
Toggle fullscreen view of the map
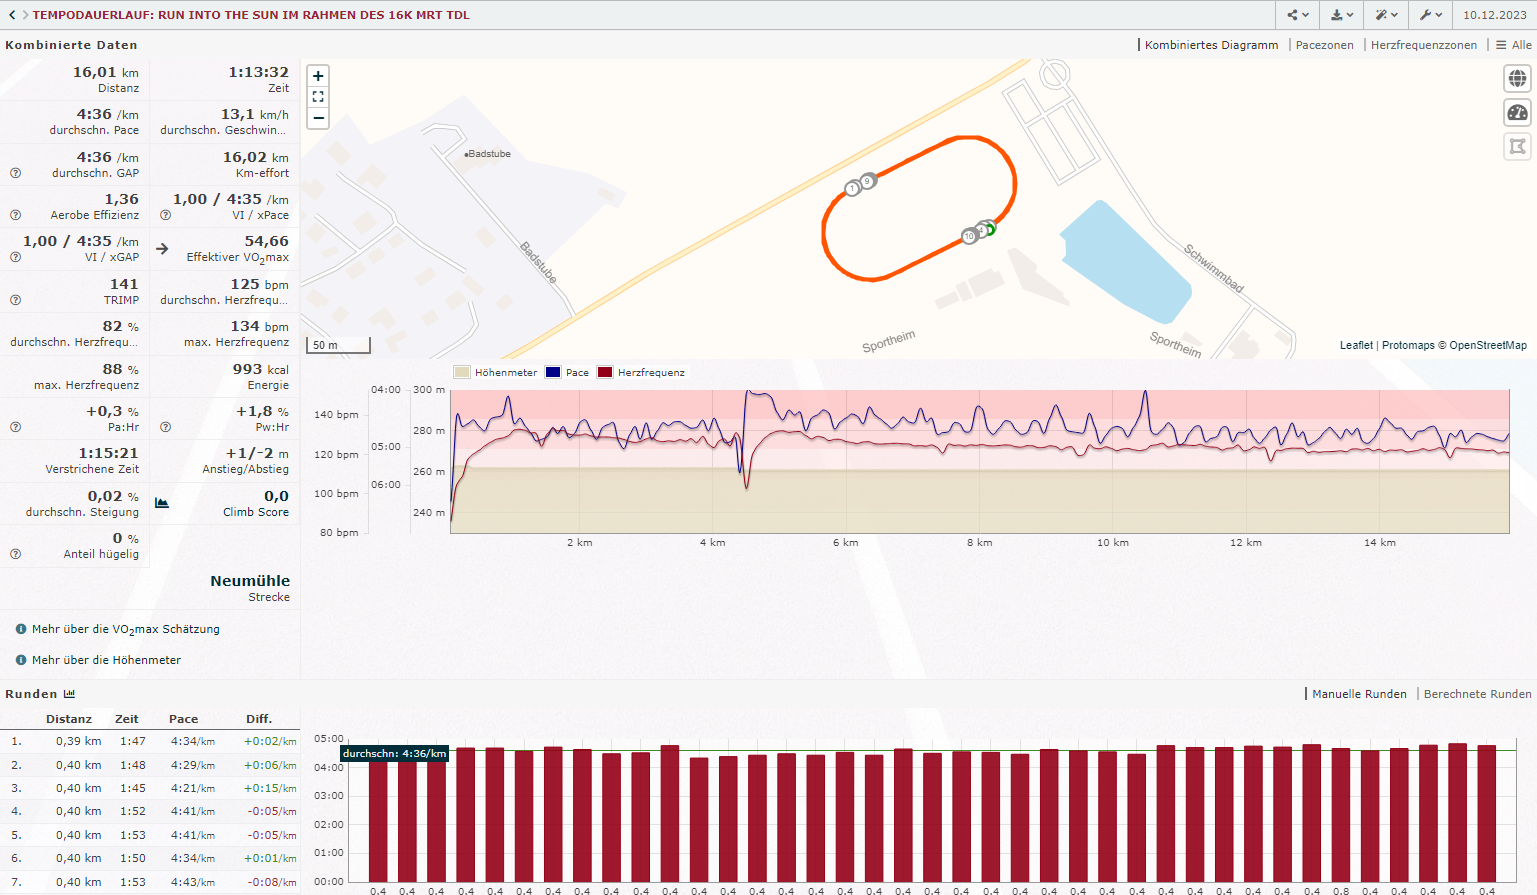(x=318, y=97)
